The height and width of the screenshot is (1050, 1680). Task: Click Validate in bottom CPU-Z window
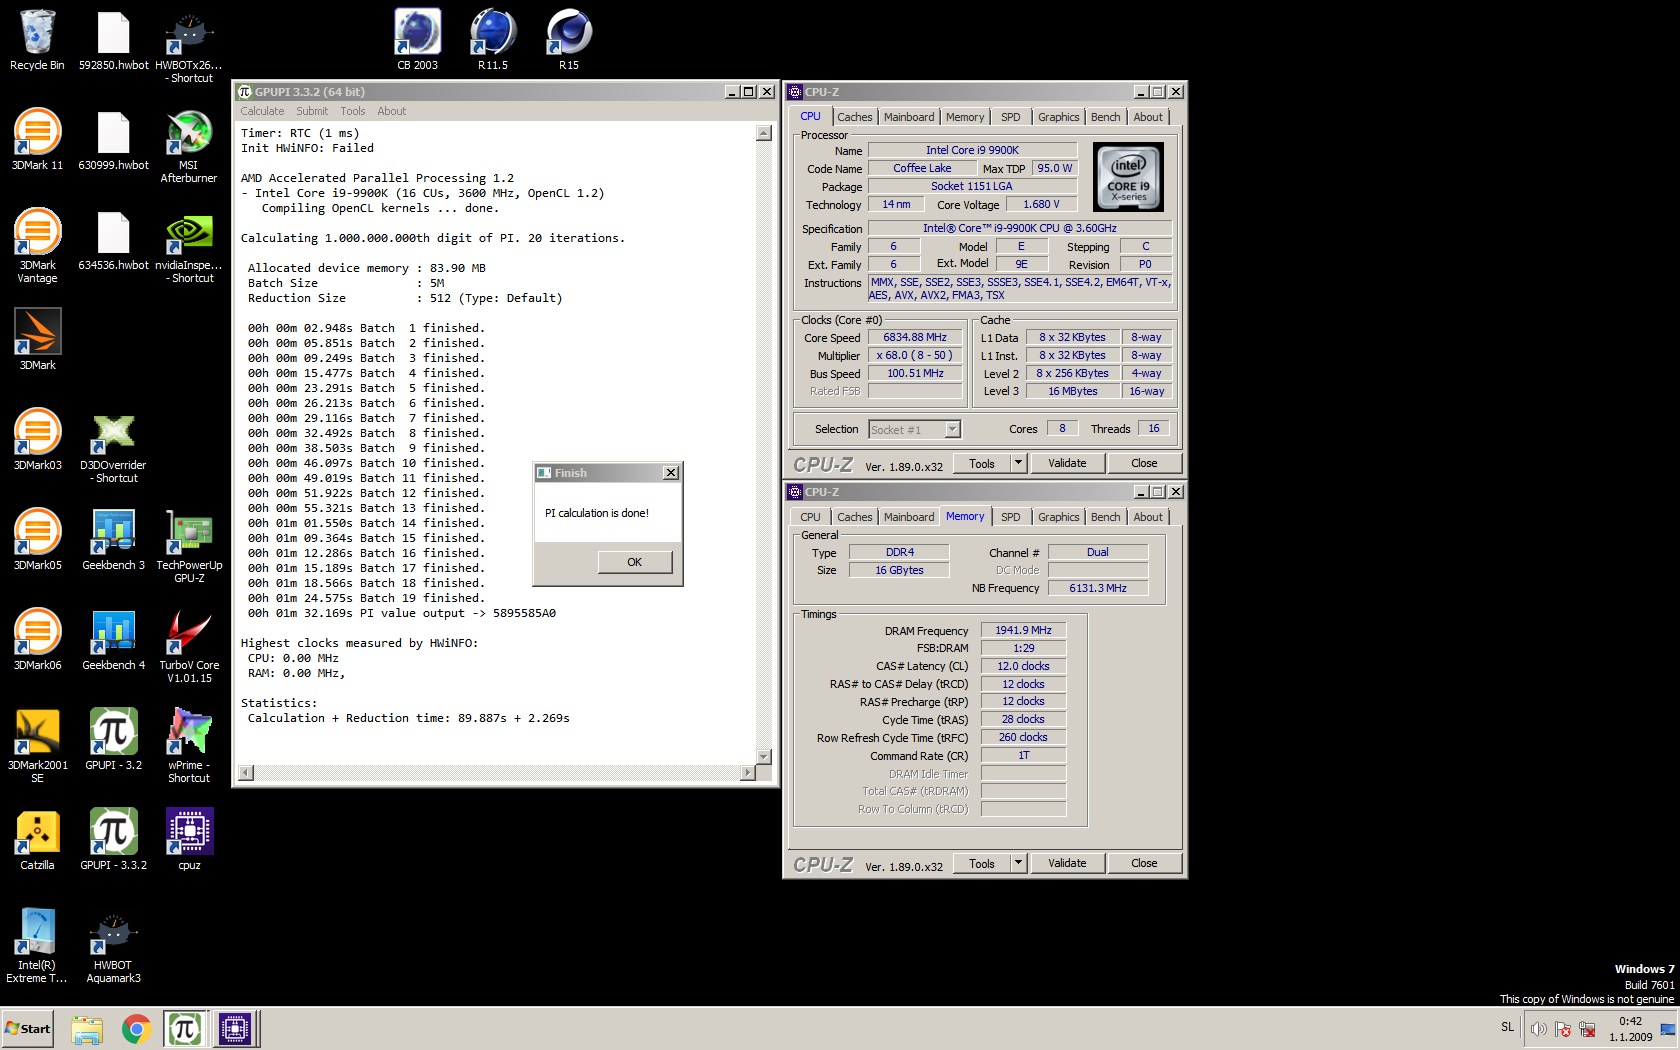(1067, 863)
